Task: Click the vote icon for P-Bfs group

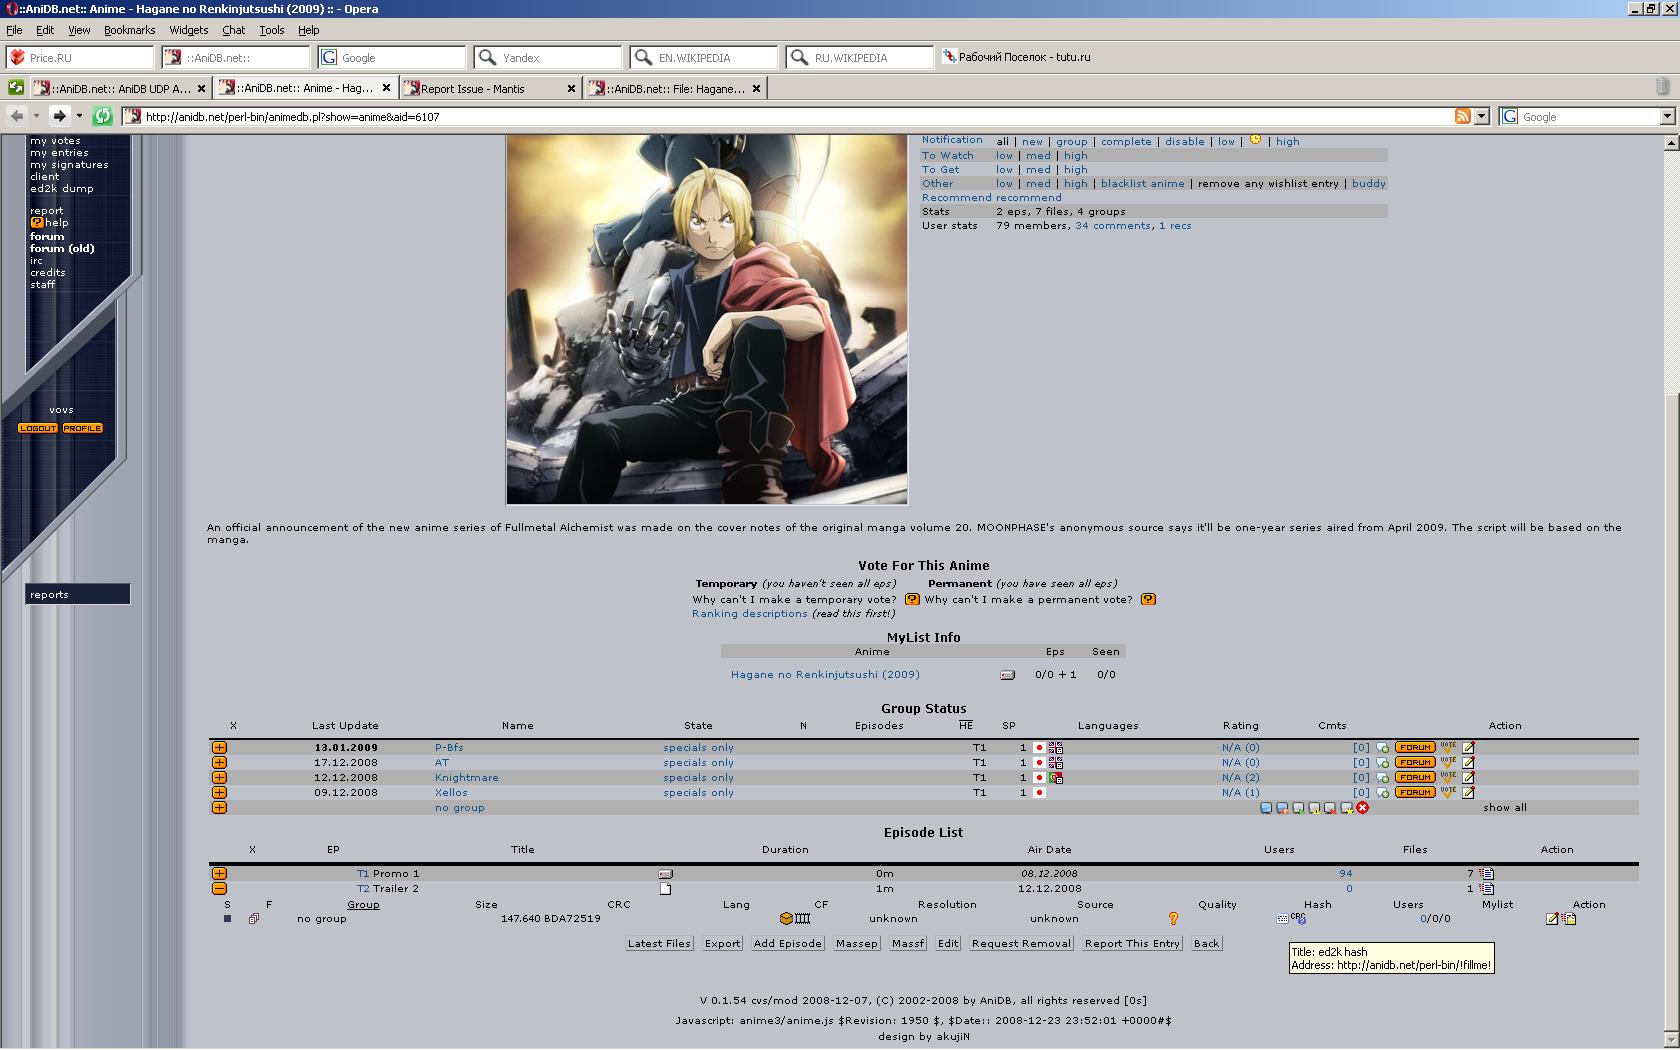Action: pos(1447,748)
